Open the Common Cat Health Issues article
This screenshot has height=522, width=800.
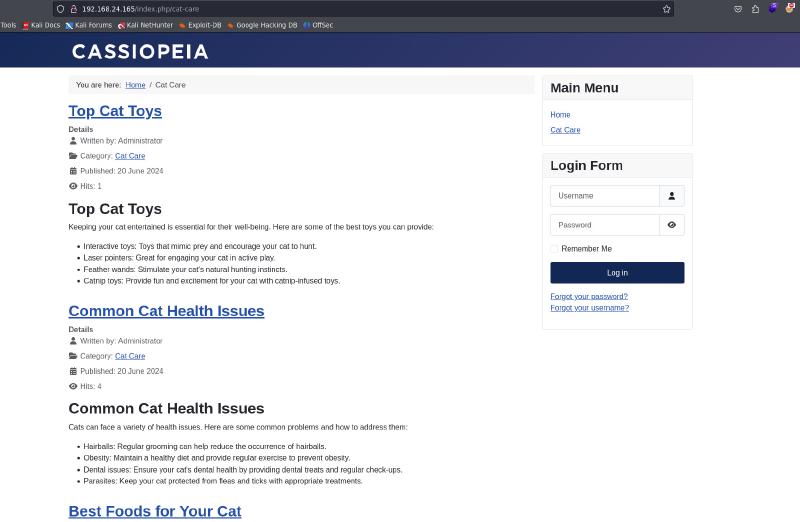point(166,311)
